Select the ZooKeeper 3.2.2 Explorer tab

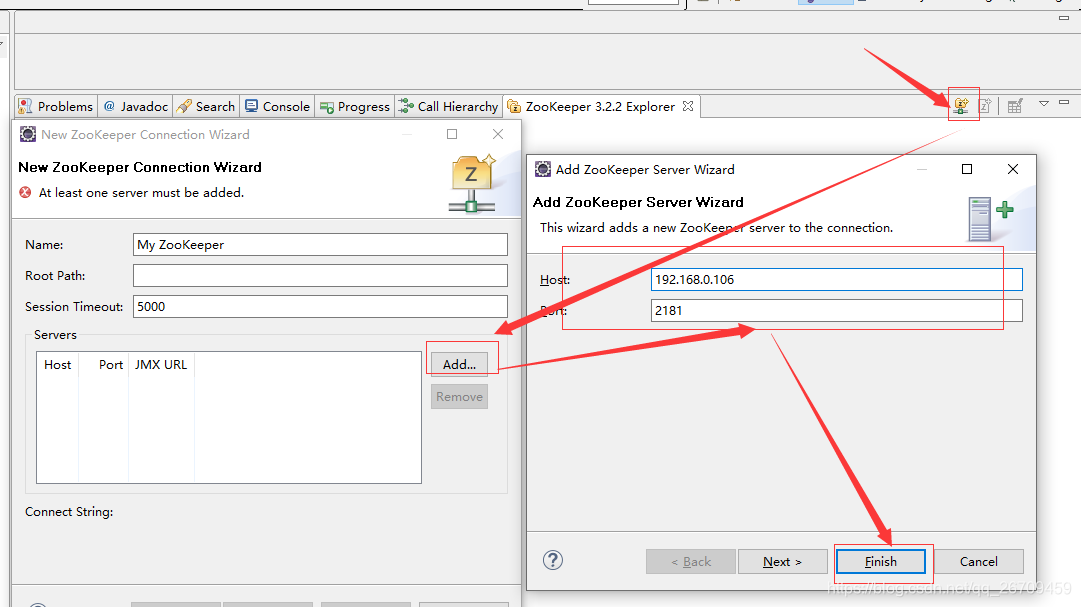pyautogui.click(x=600, y=106)
